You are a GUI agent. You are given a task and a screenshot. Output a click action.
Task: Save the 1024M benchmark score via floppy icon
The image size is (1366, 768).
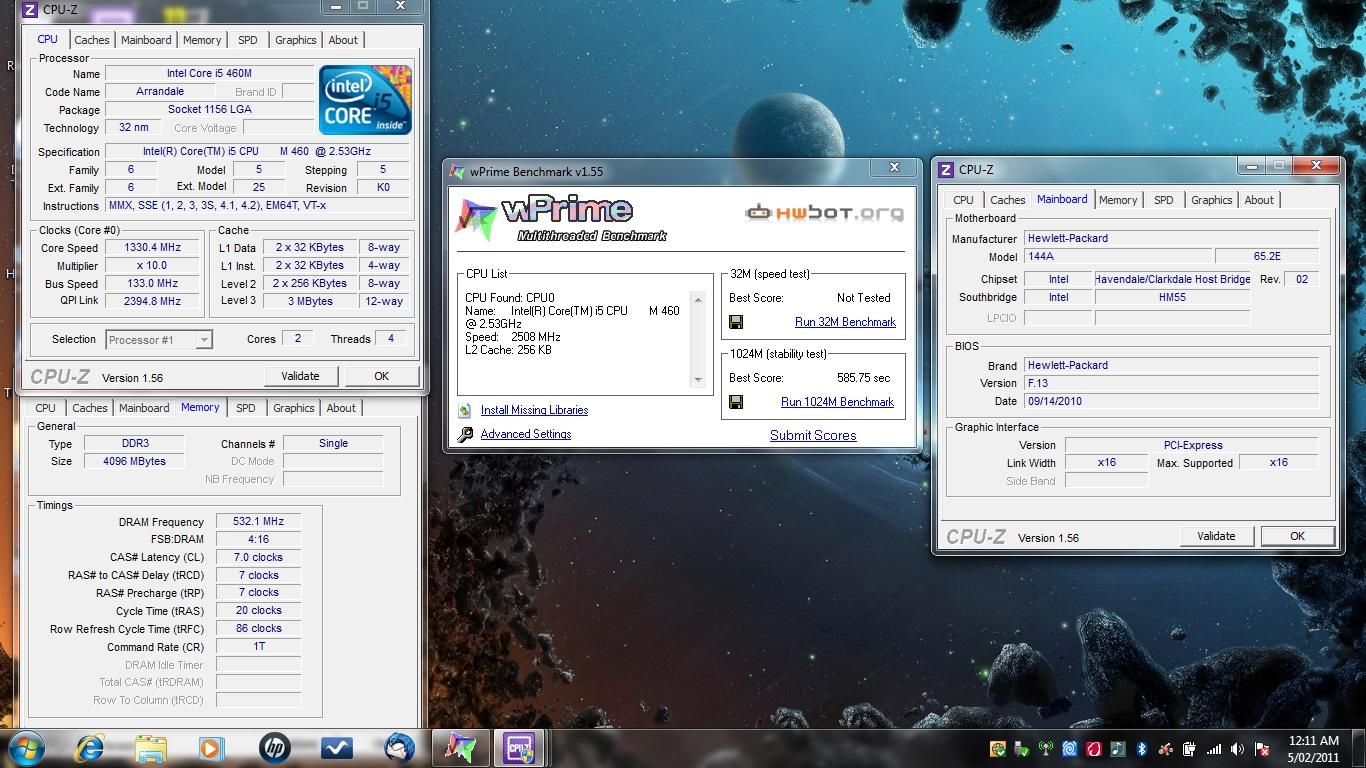pyautogui.click(x=736, y=402)
